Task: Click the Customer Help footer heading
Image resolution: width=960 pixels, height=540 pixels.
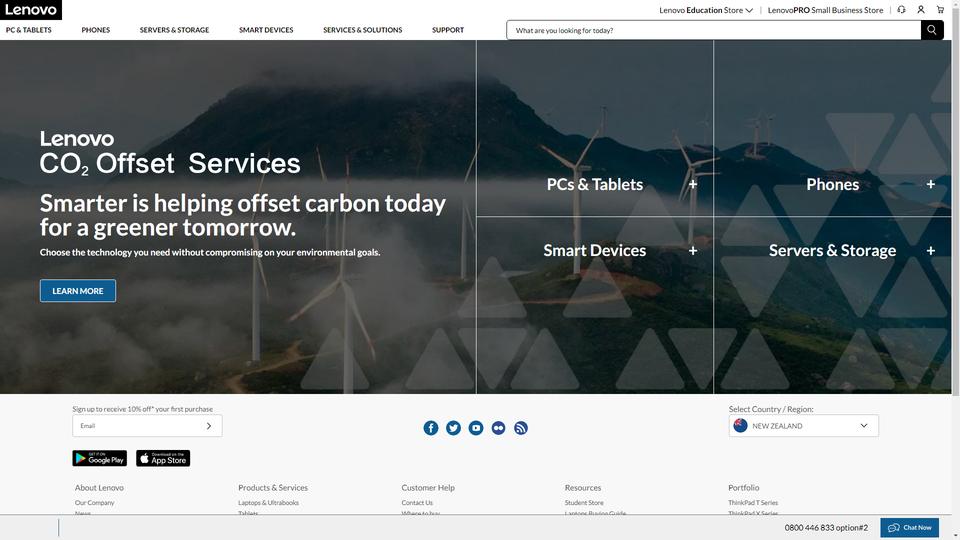Action: coord(428,488)
